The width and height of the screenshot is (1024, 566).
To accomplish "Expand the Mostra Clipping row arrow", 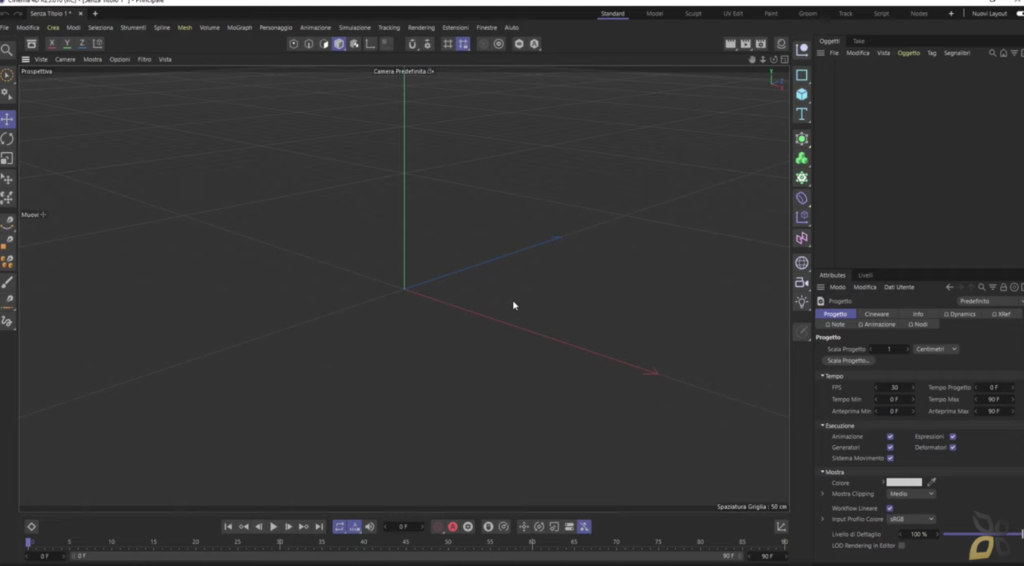I will coord(822,494).
